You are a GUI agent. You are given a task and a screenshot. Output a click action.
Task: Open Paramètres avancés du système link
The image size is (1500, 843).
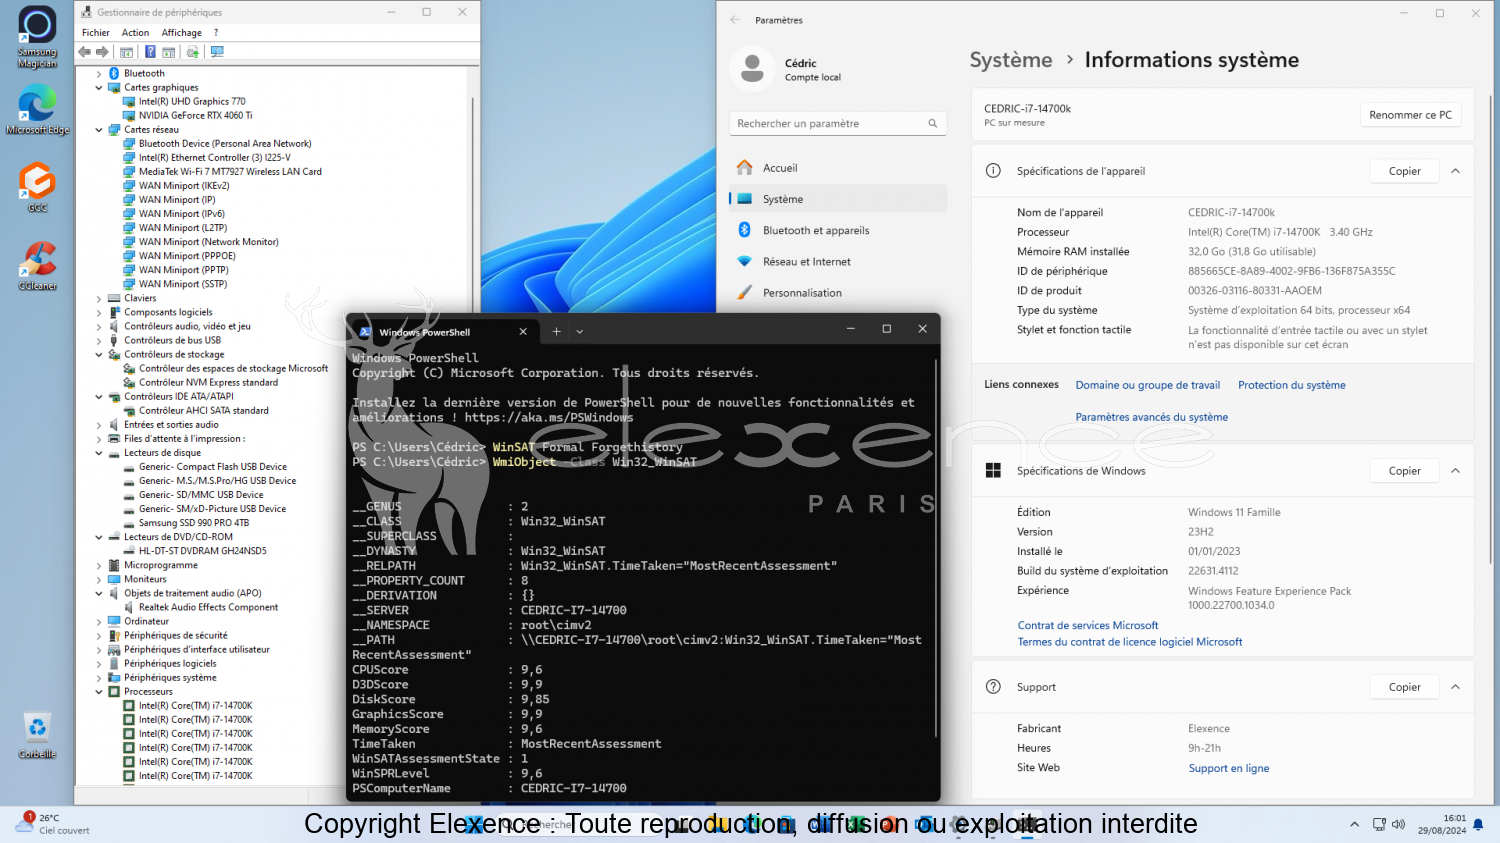[1151, 417]
